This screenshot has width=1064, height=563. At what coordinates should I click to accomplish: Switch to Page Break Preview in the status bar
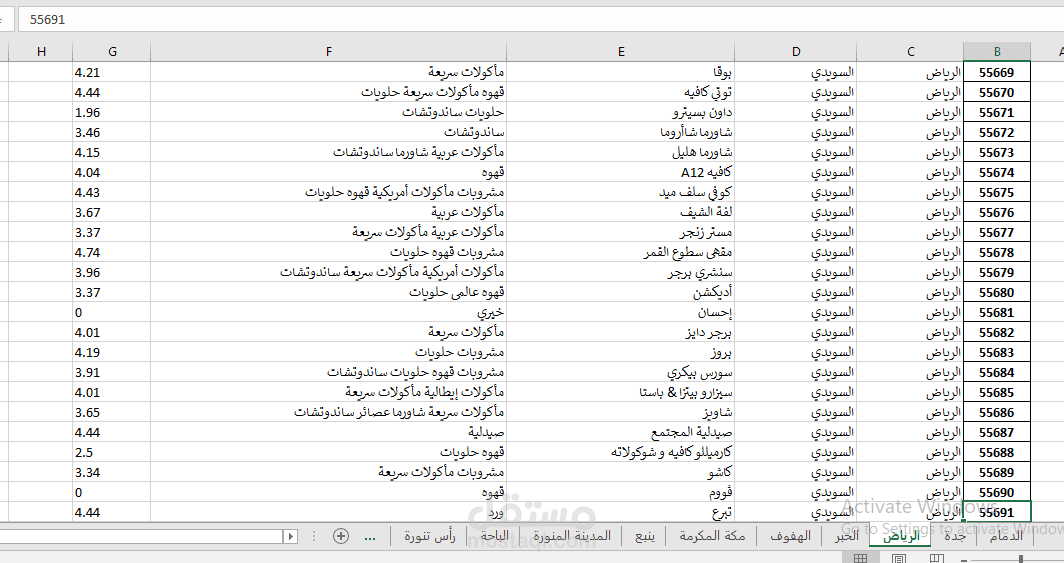coord(936,558)
